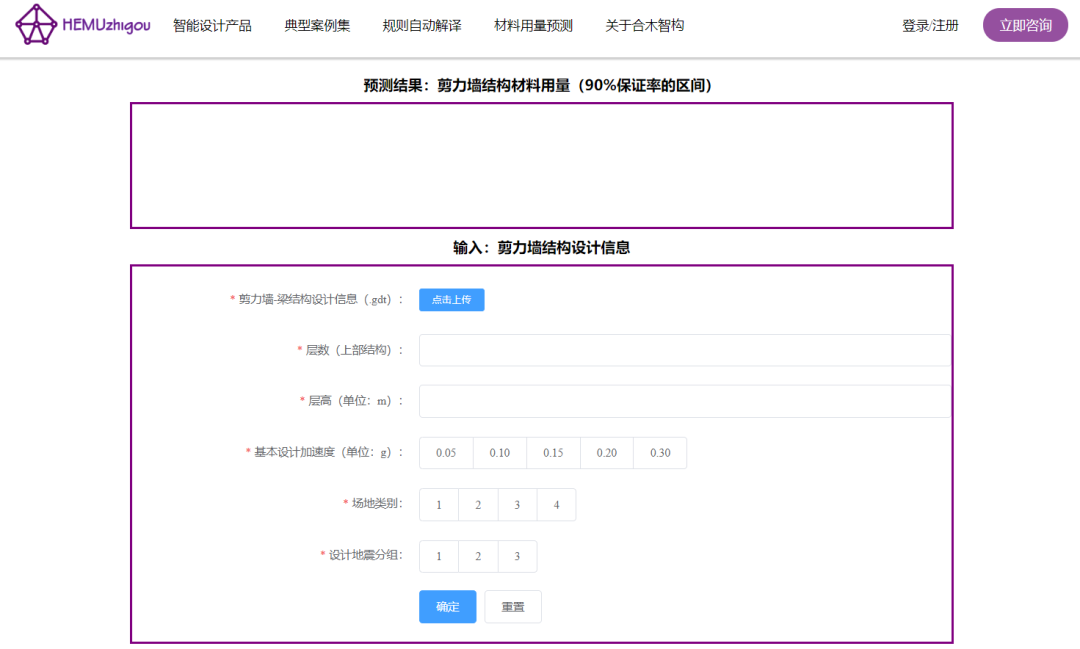Choose 0.30 for 基本设计加速度
The image size is (1080, 649).
pos(660,453)
